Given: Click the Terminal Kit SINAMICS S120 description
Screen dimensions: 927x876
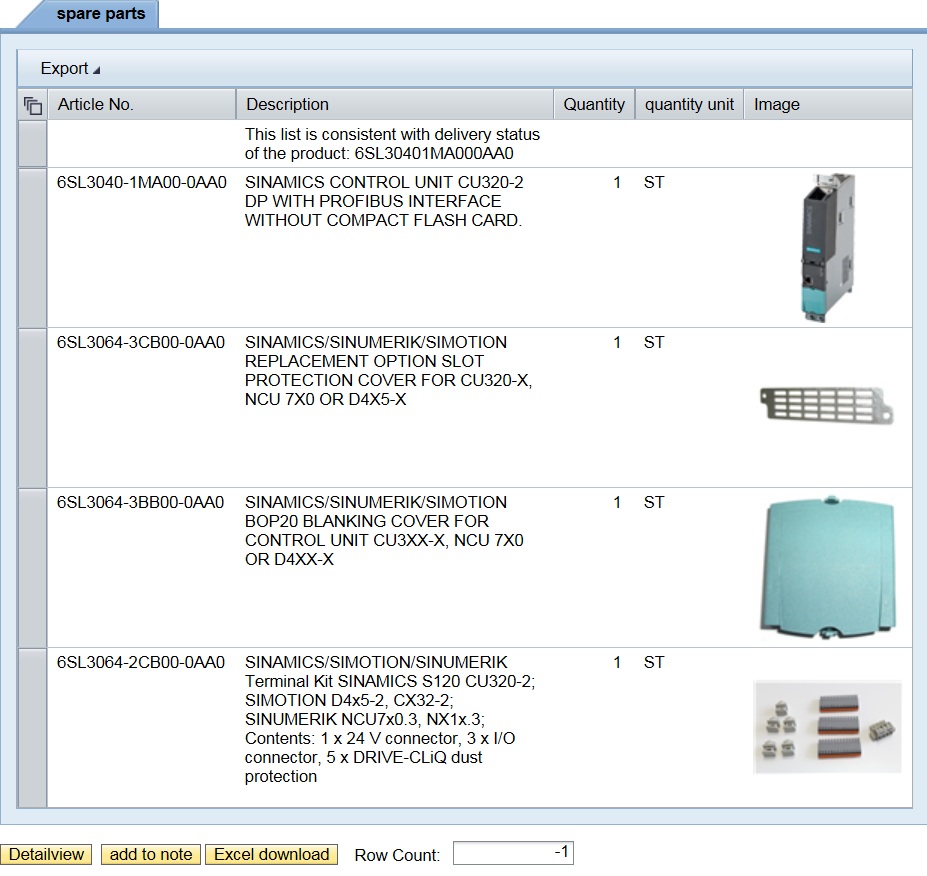Looking at the screenshot, I should pos(390,719).
